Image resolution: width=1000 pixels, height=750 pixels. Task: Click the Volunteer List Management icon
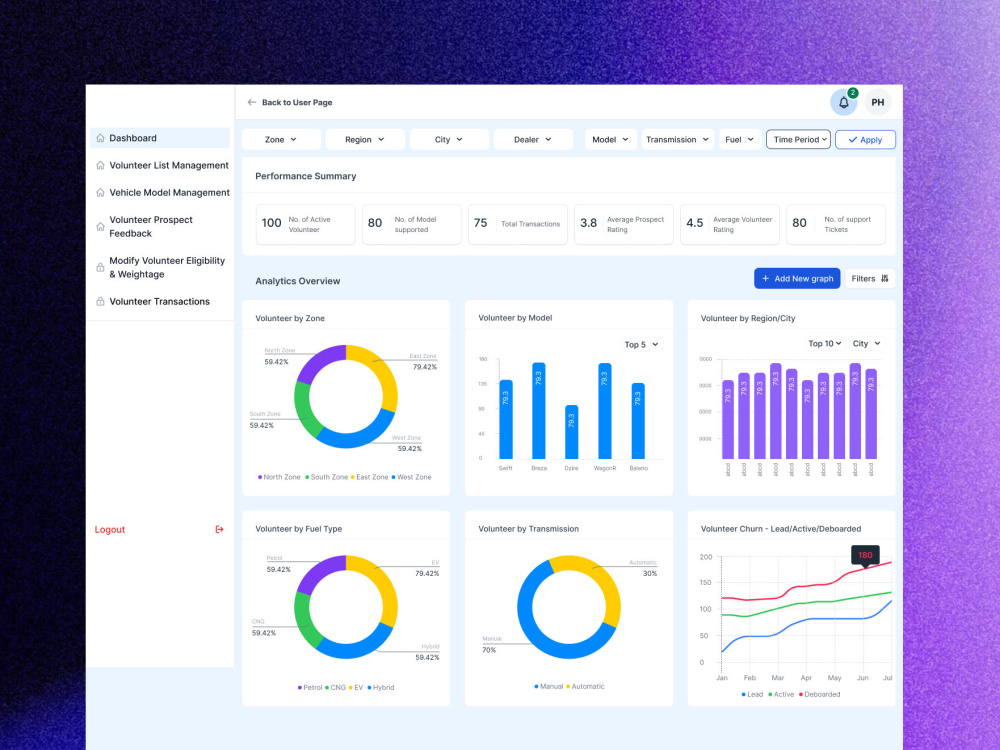click(x=100, y=165)
